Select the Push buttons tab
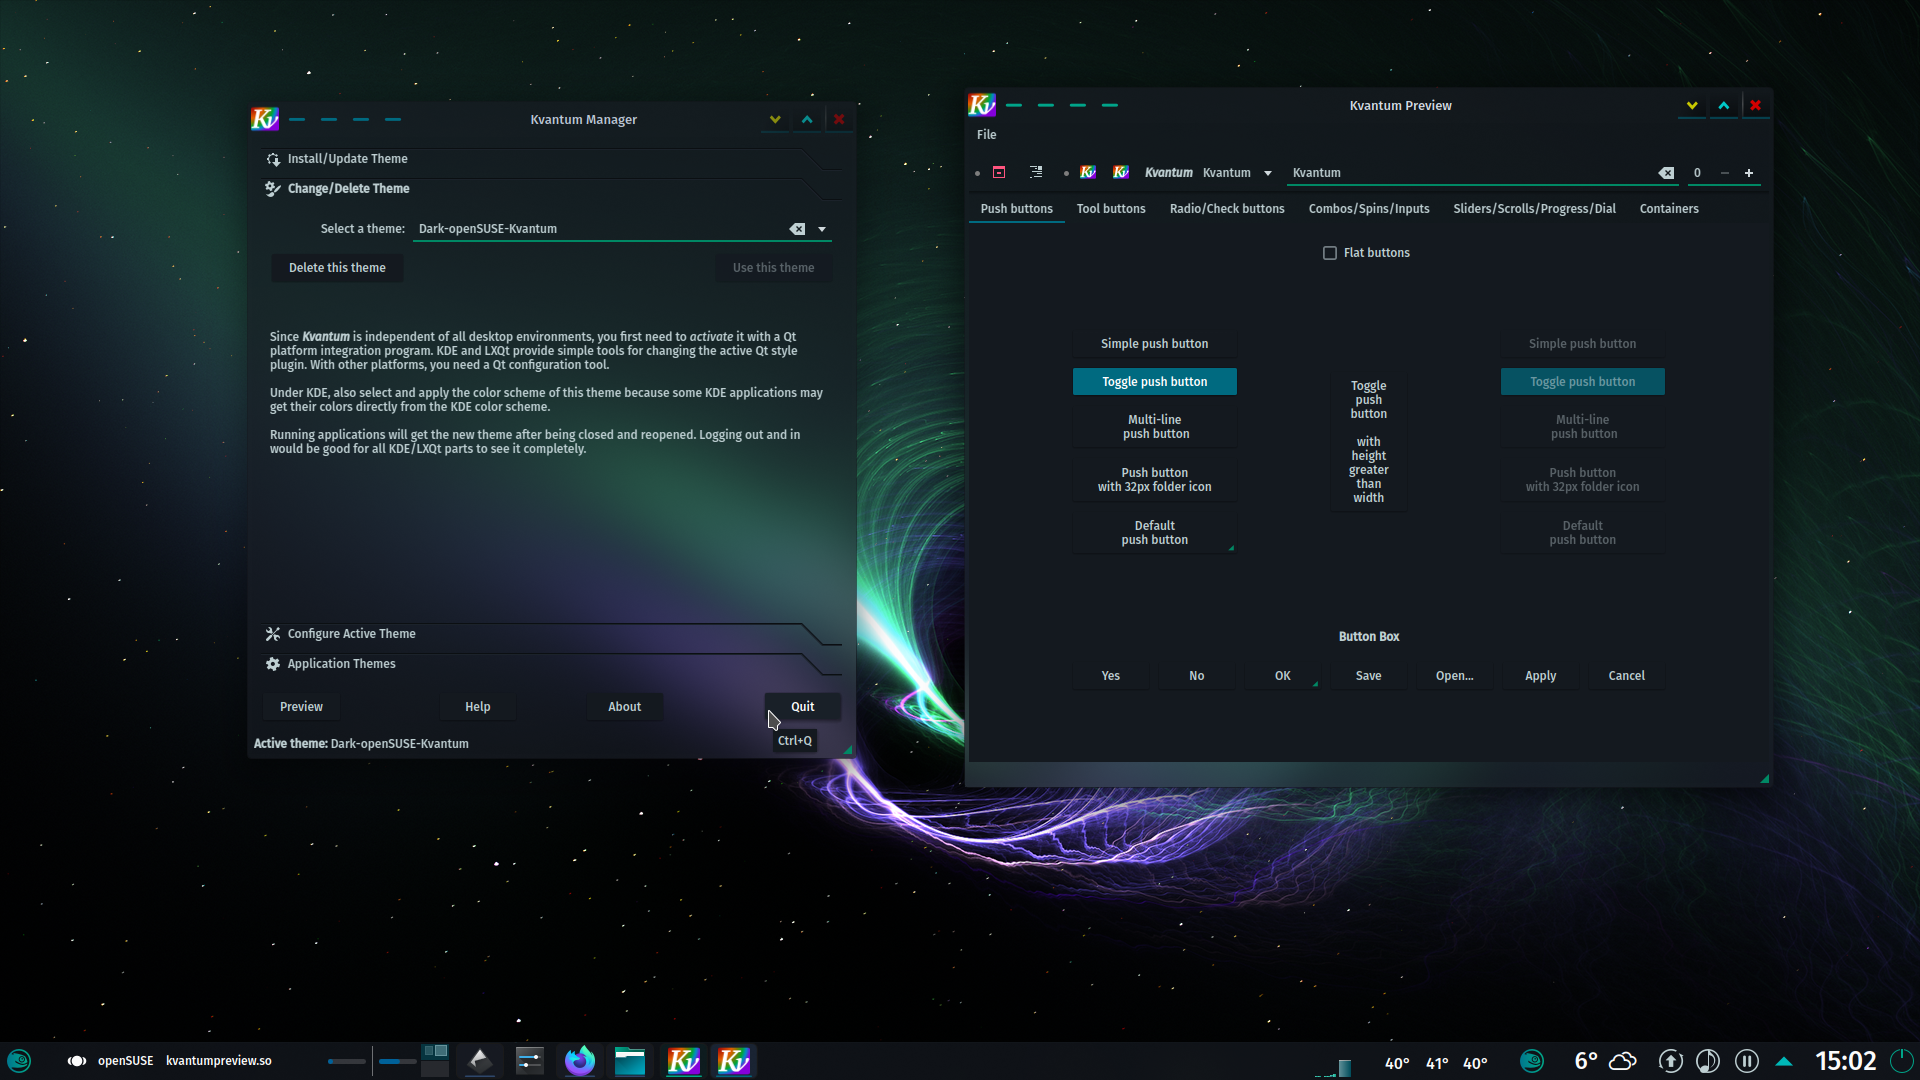1920x1080 pixels. (x=1016, y=209)
